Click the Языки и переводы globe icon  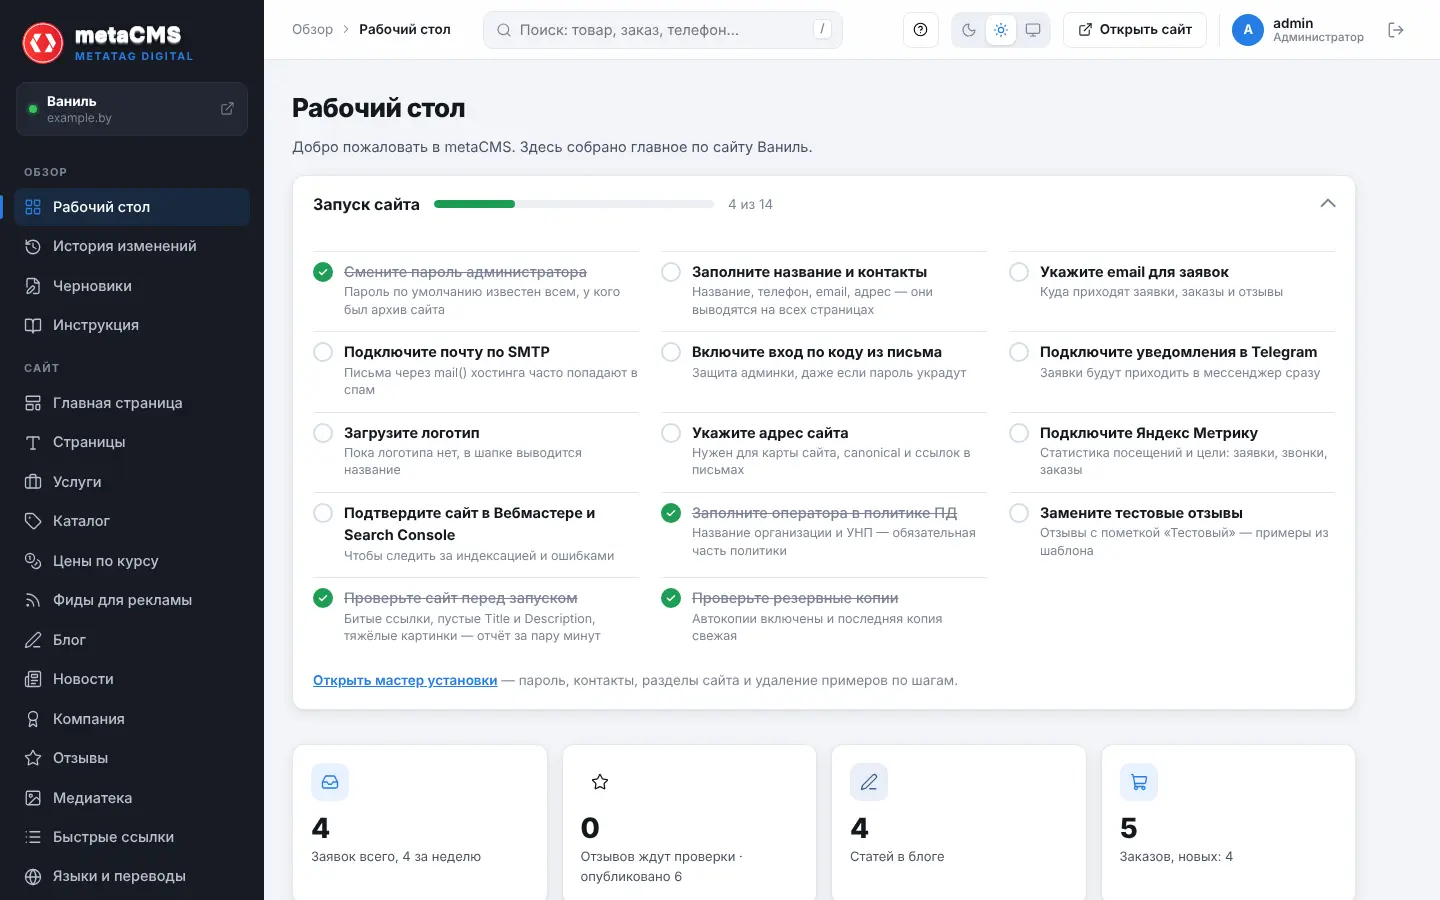tap(33, 877)
